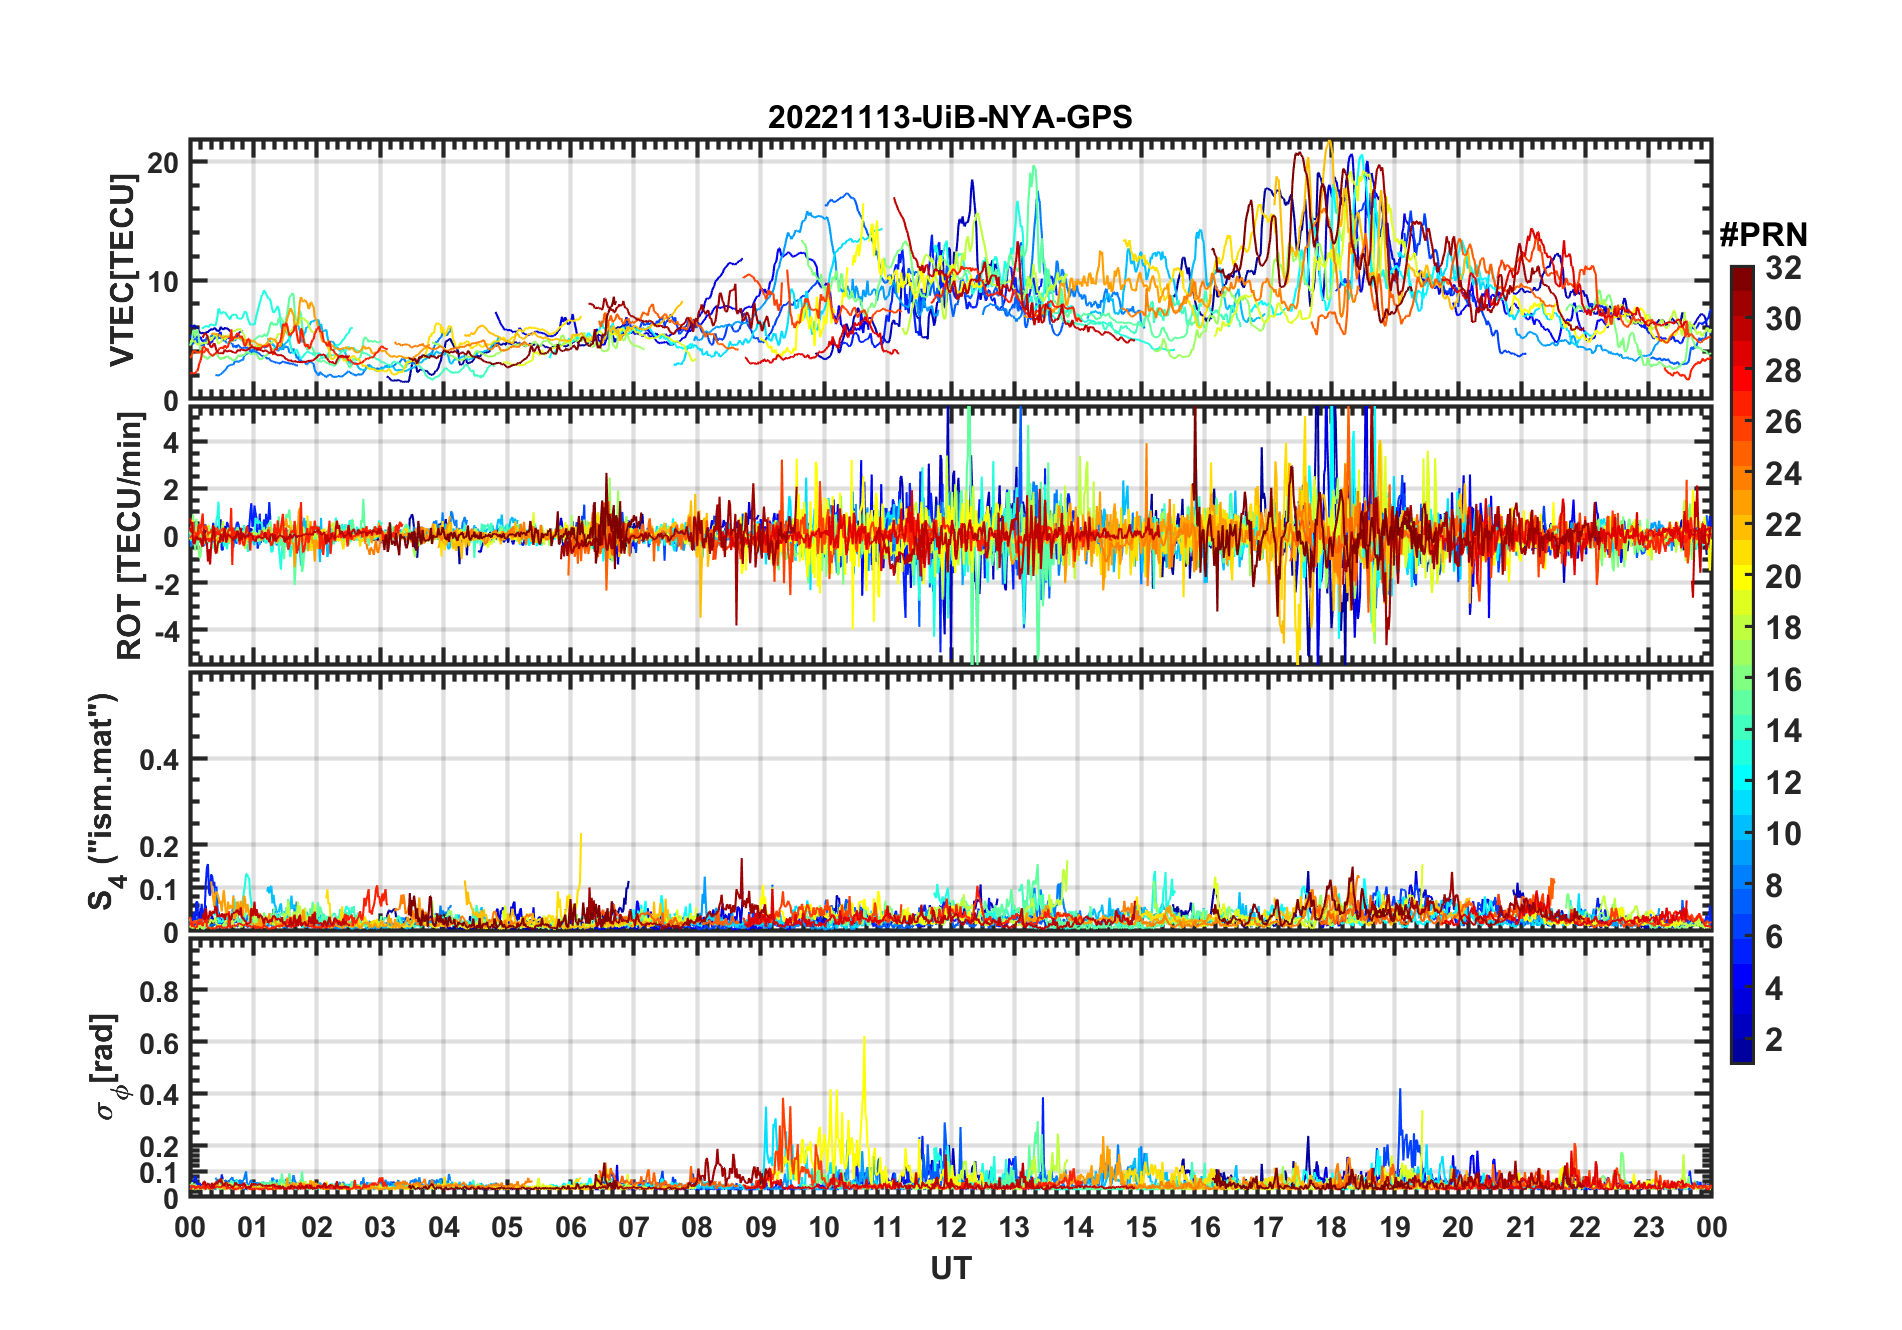Click the #PRN colorbar title
Image resolution: width=1902 pixels, height=1330 pixels.
(x=1763, y=235)
